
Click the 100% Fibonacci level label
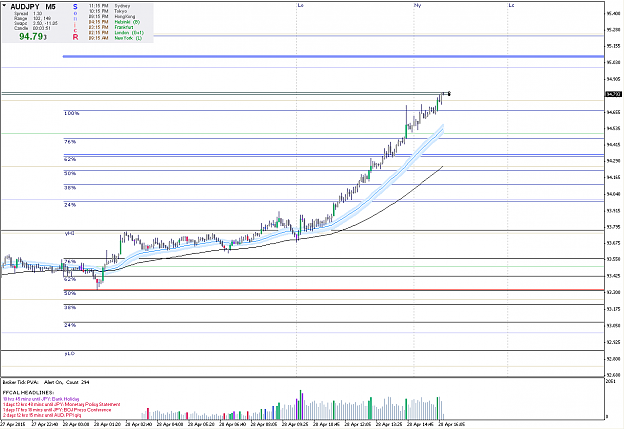72,114
